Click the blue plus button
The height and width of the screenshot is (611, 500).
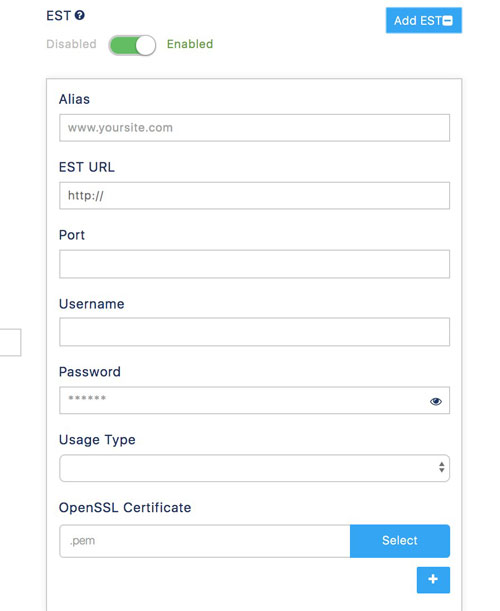tap(433, 580)
